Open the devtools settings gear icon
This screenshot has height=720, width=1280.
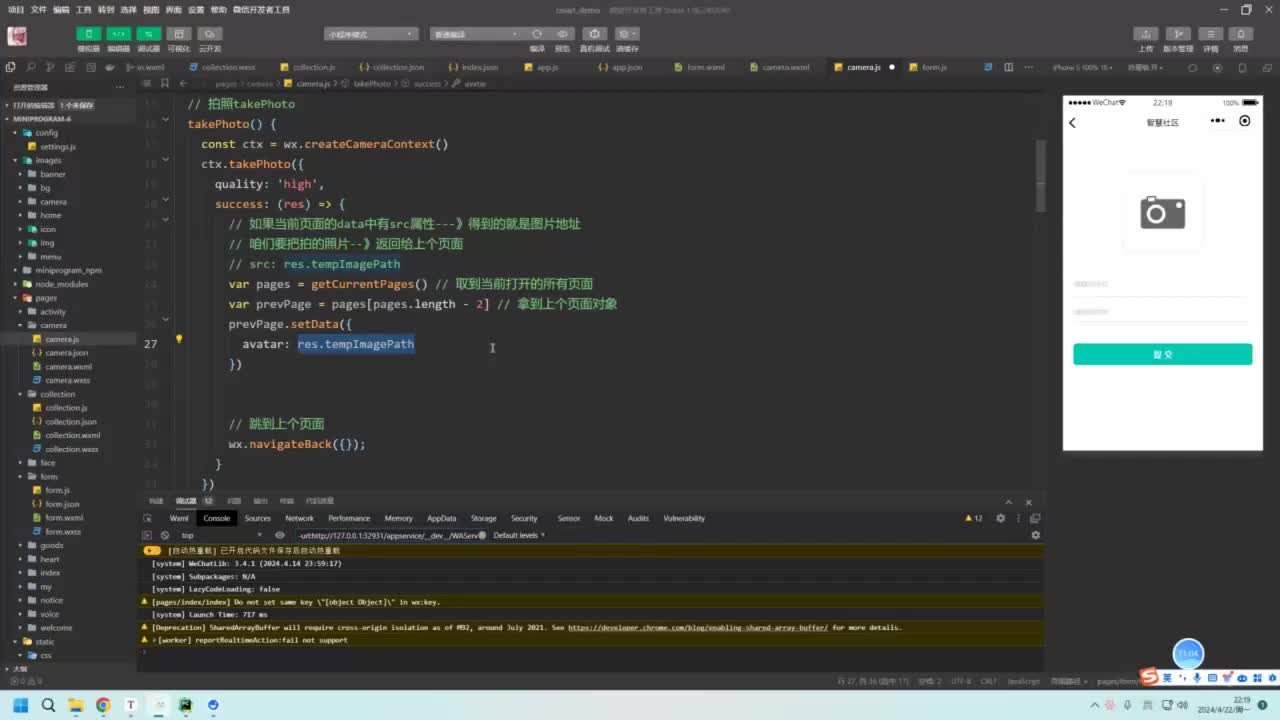click(x=1001, y=518)
